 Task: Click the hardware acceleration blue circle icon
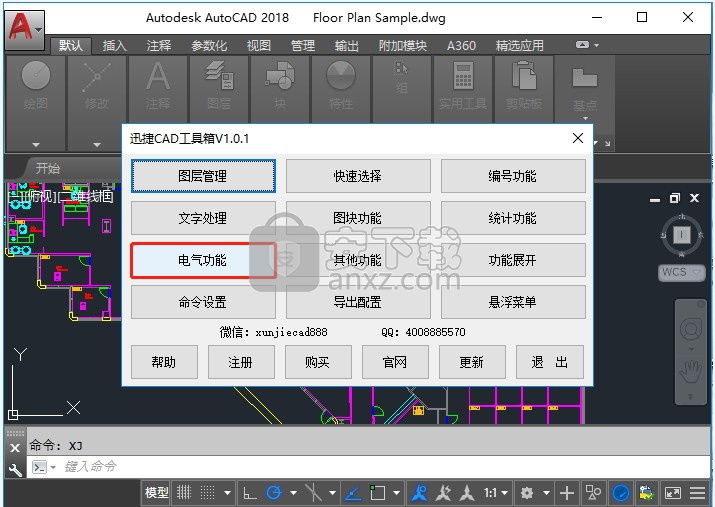621,493
